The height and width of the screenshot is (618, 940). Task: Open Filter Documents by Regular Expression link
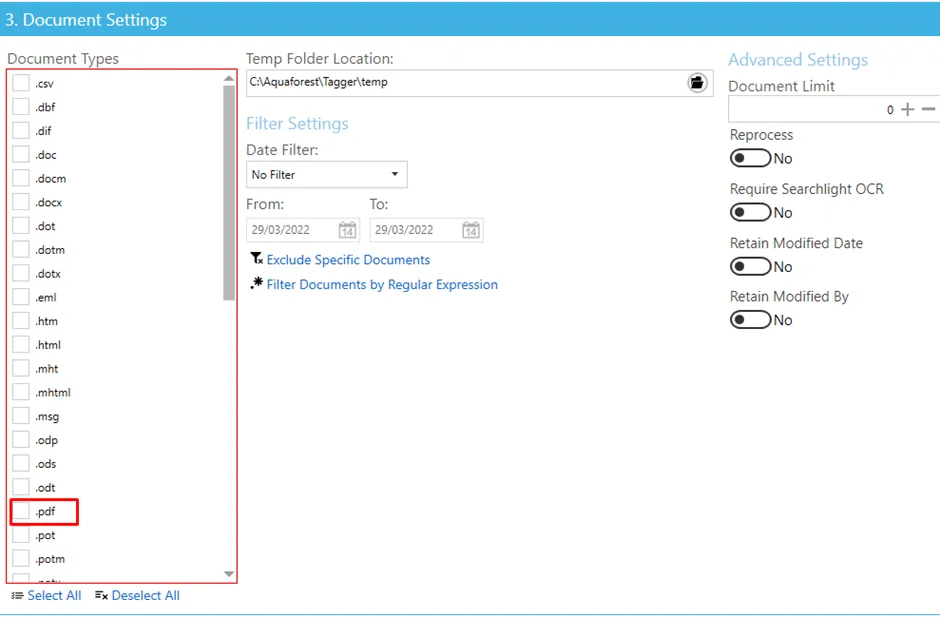(382, 285)
